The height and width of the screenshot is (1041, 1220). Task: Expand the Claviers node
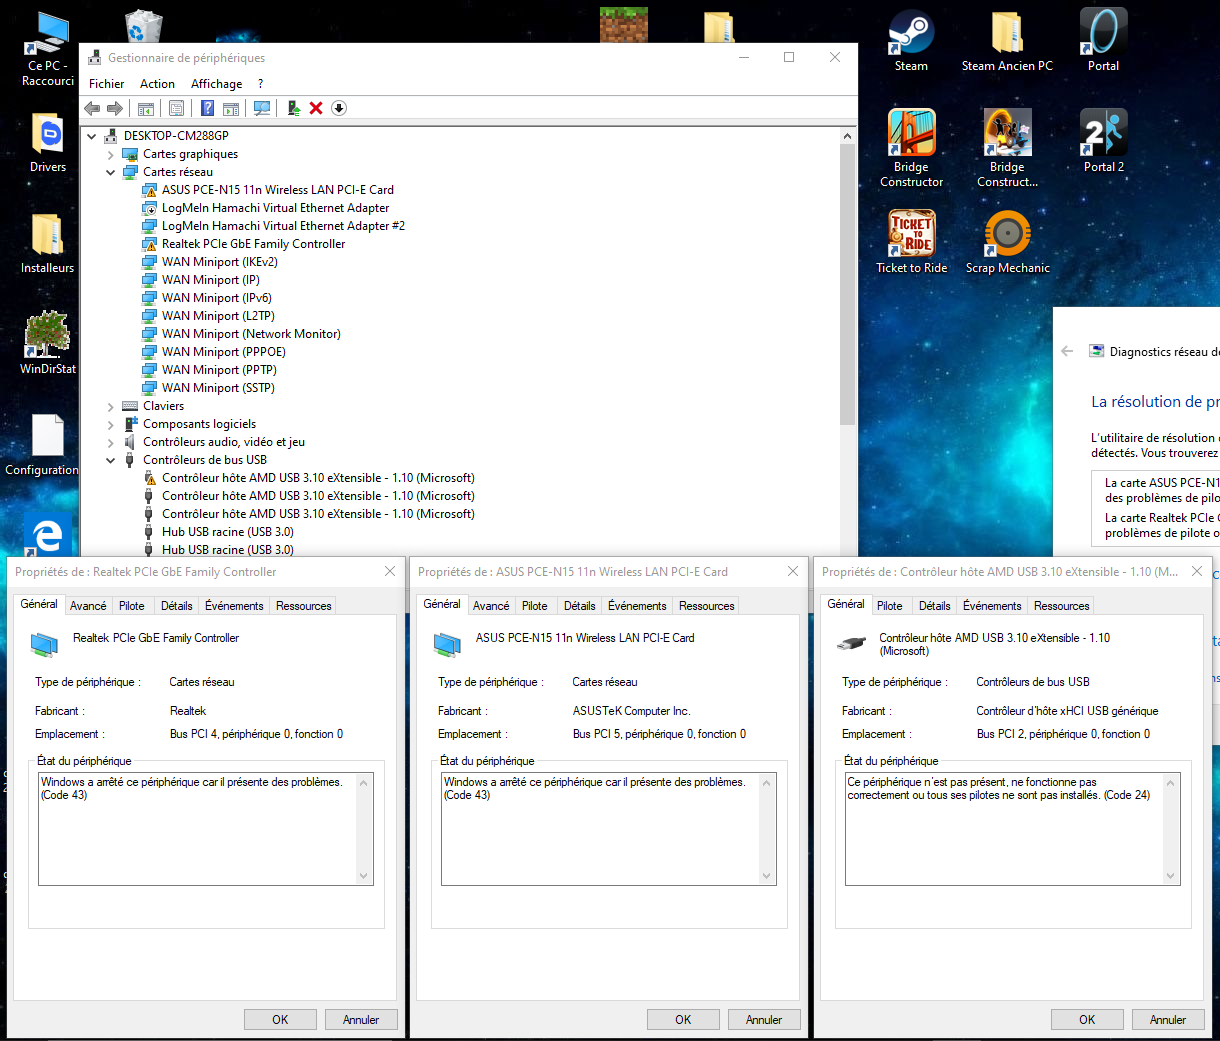[x=111, y=406]
